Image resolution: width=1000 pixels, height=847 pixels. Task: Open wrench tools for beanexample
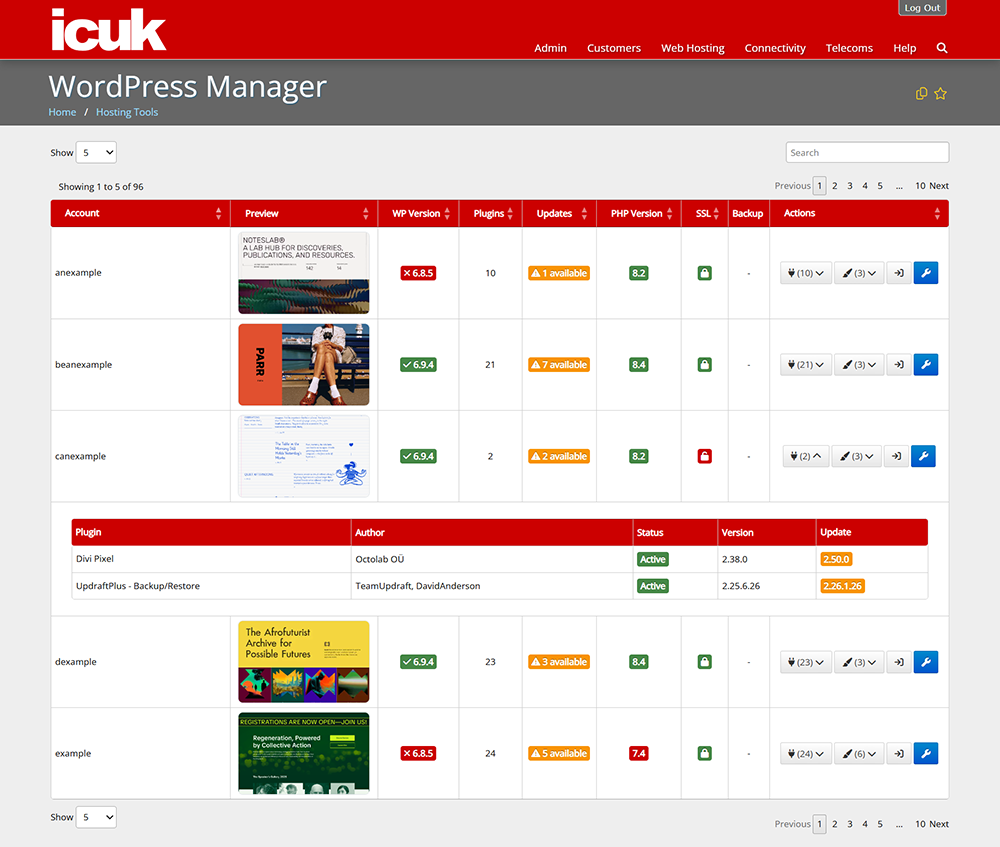(926, 365)
